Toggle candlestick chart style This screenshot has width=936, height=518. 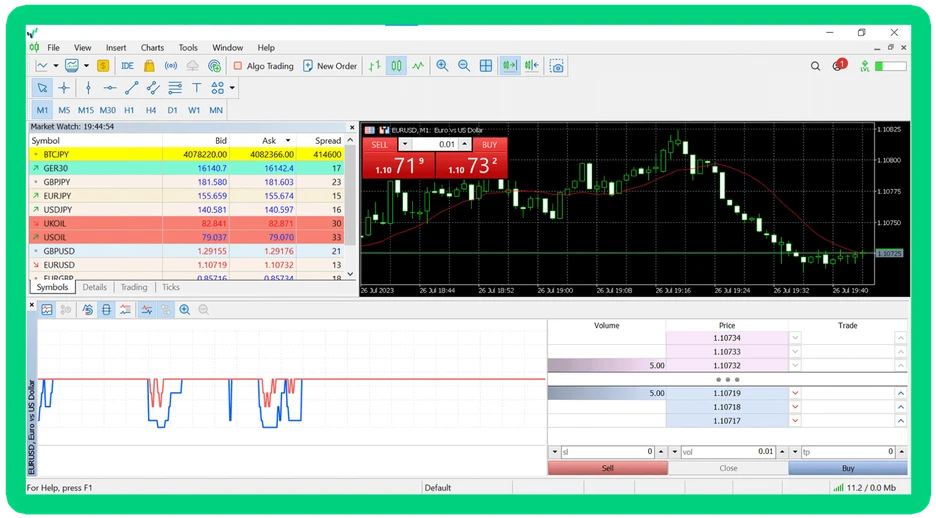click(x=396, y=66)
